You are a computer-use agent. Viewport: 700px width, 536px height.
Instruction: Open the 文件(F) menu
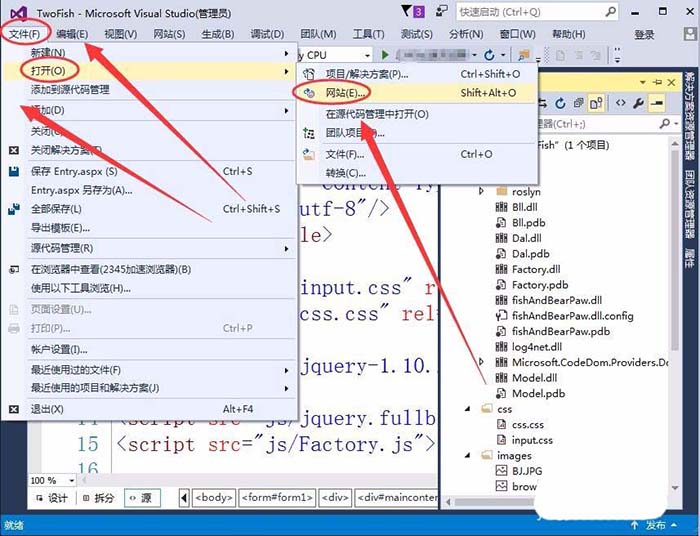click(x=25, y=34)
